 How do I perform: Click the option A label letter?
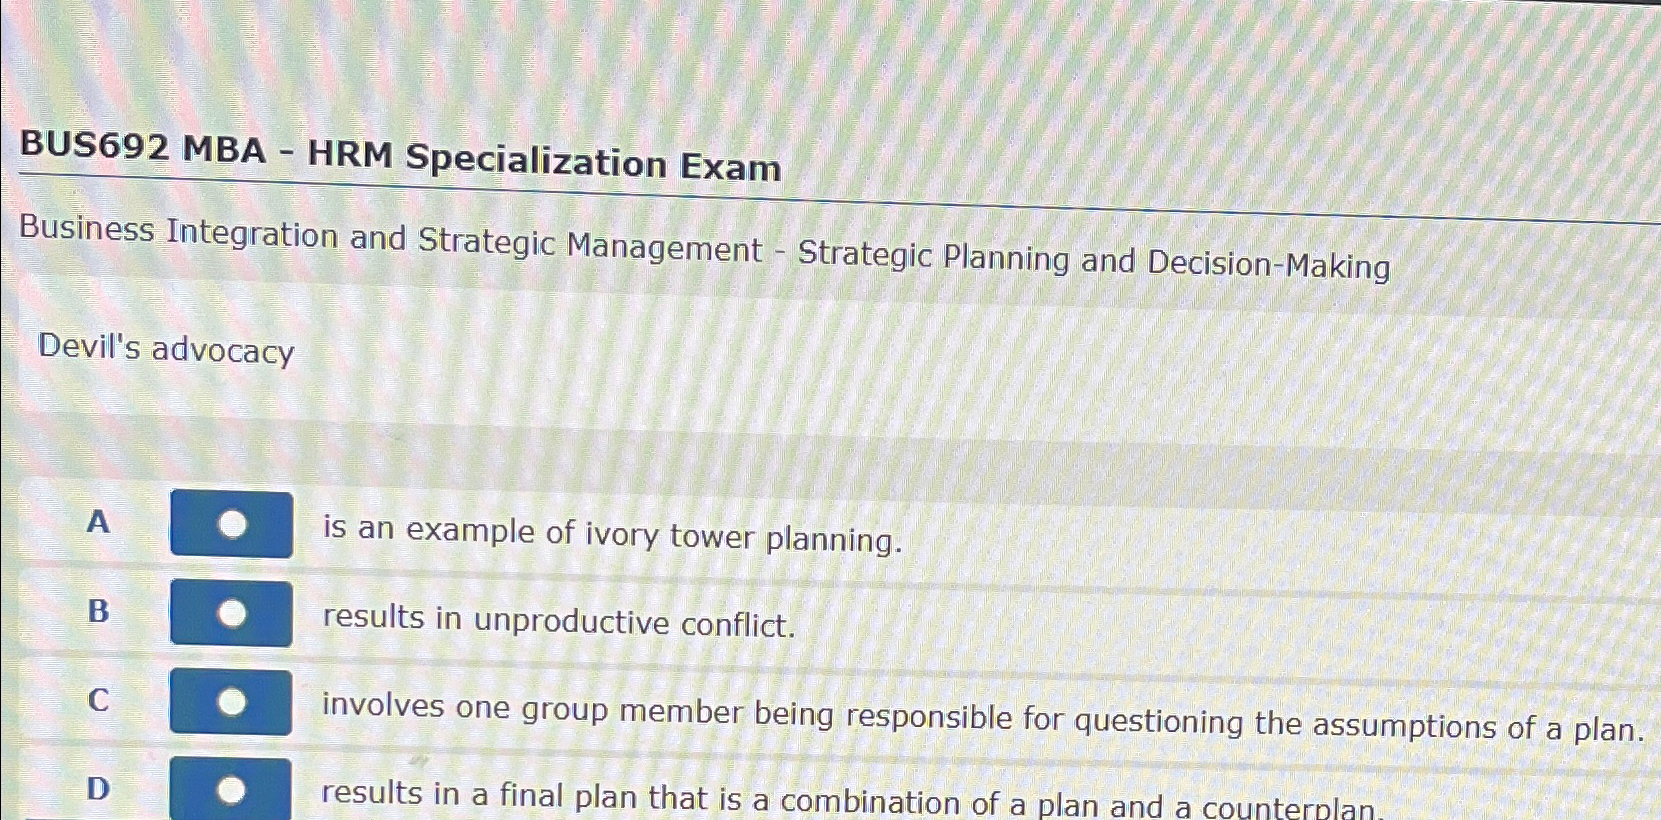(x=97, y=521)
